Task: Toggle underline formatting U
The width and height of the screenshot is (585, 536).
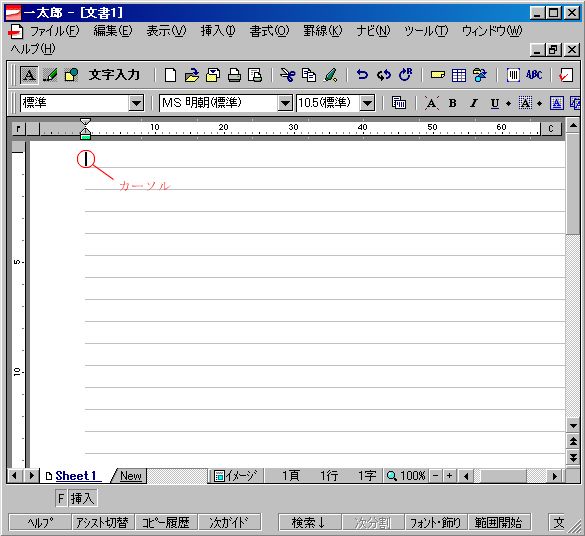Action: (x=495, y=103)
